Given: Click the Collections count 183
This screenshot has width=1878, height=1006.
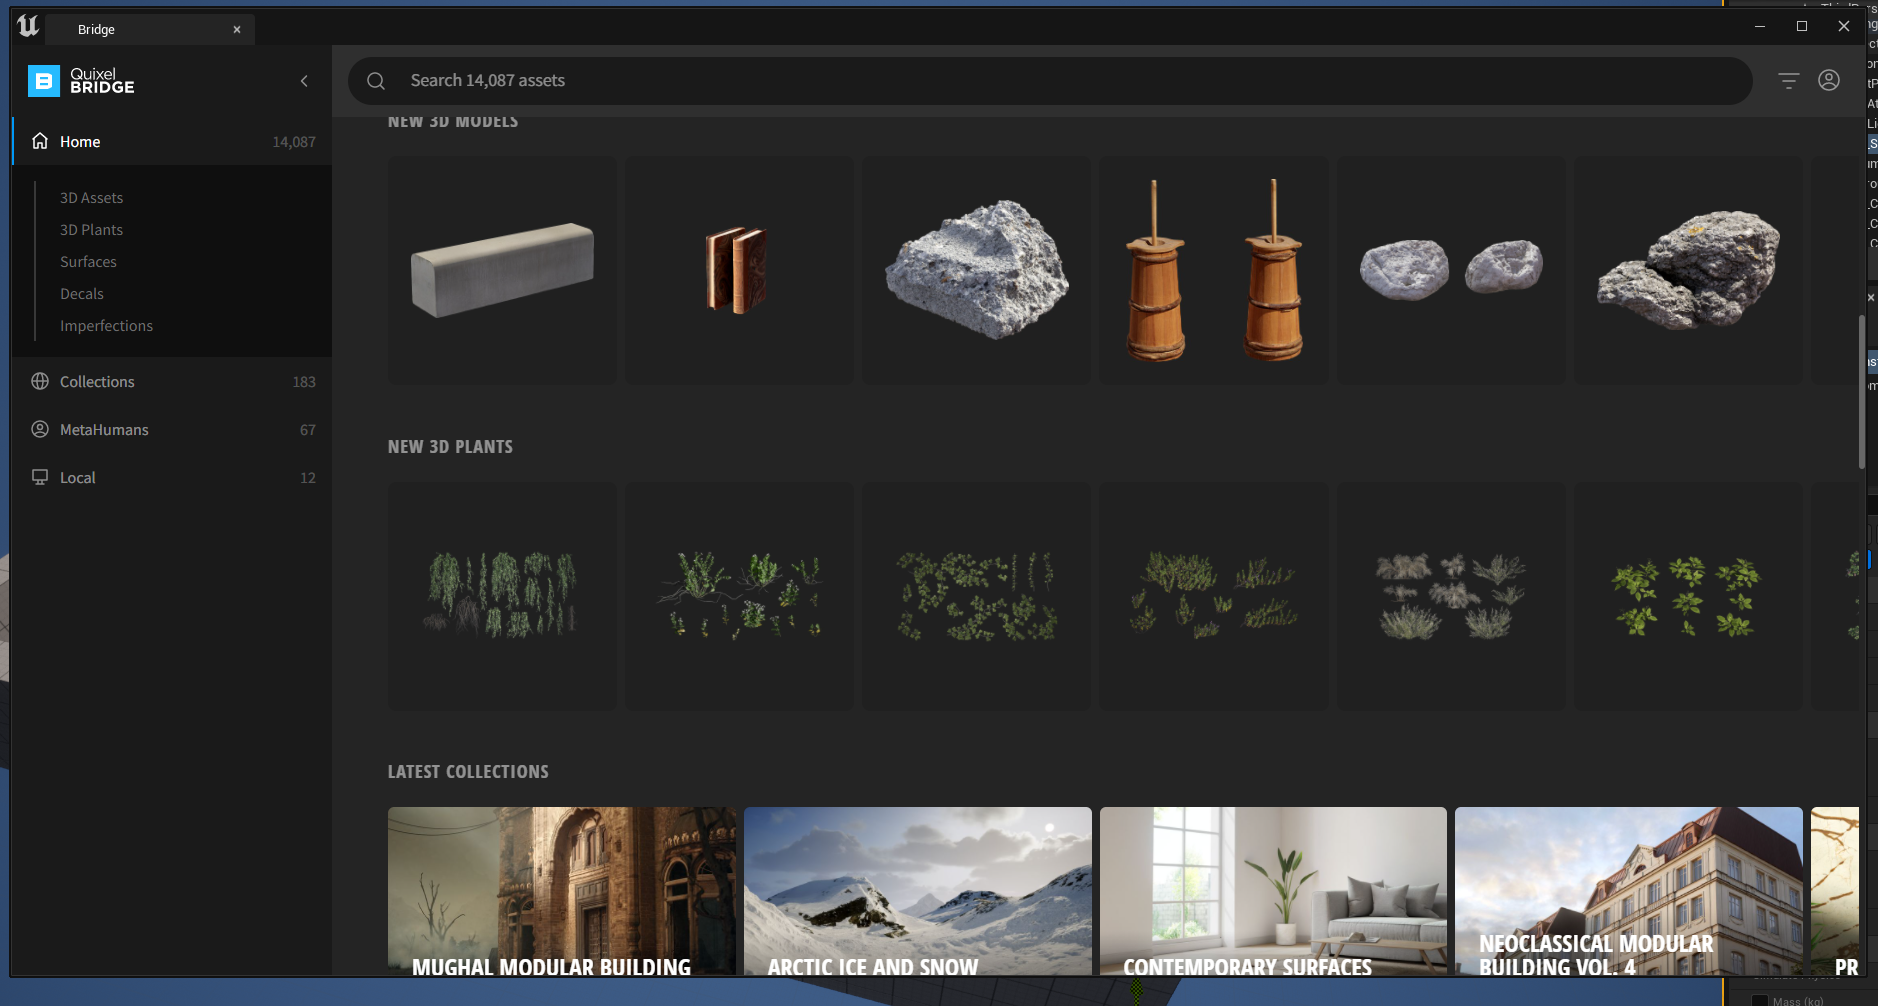Looking at the screenshot, I should tap(304, 382).
